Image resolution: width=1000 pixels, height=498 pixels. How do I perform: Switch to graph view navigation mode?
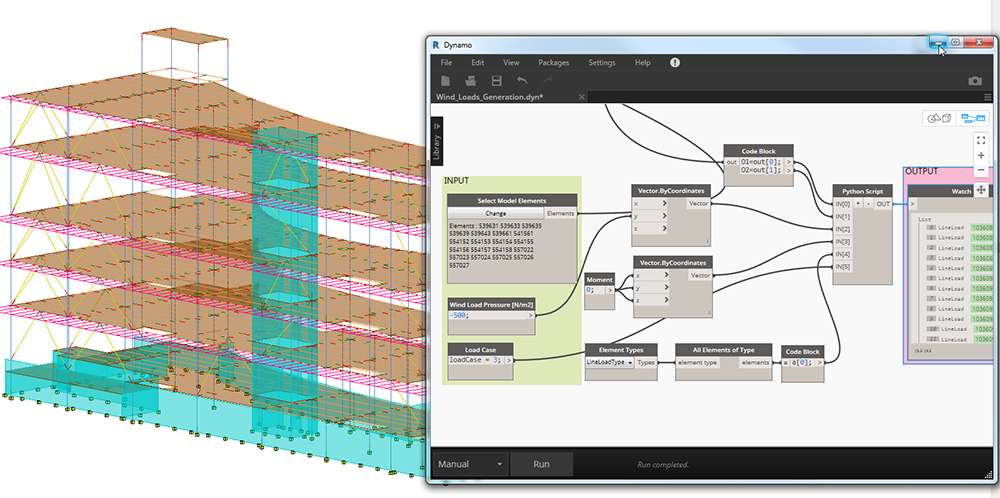973,118
